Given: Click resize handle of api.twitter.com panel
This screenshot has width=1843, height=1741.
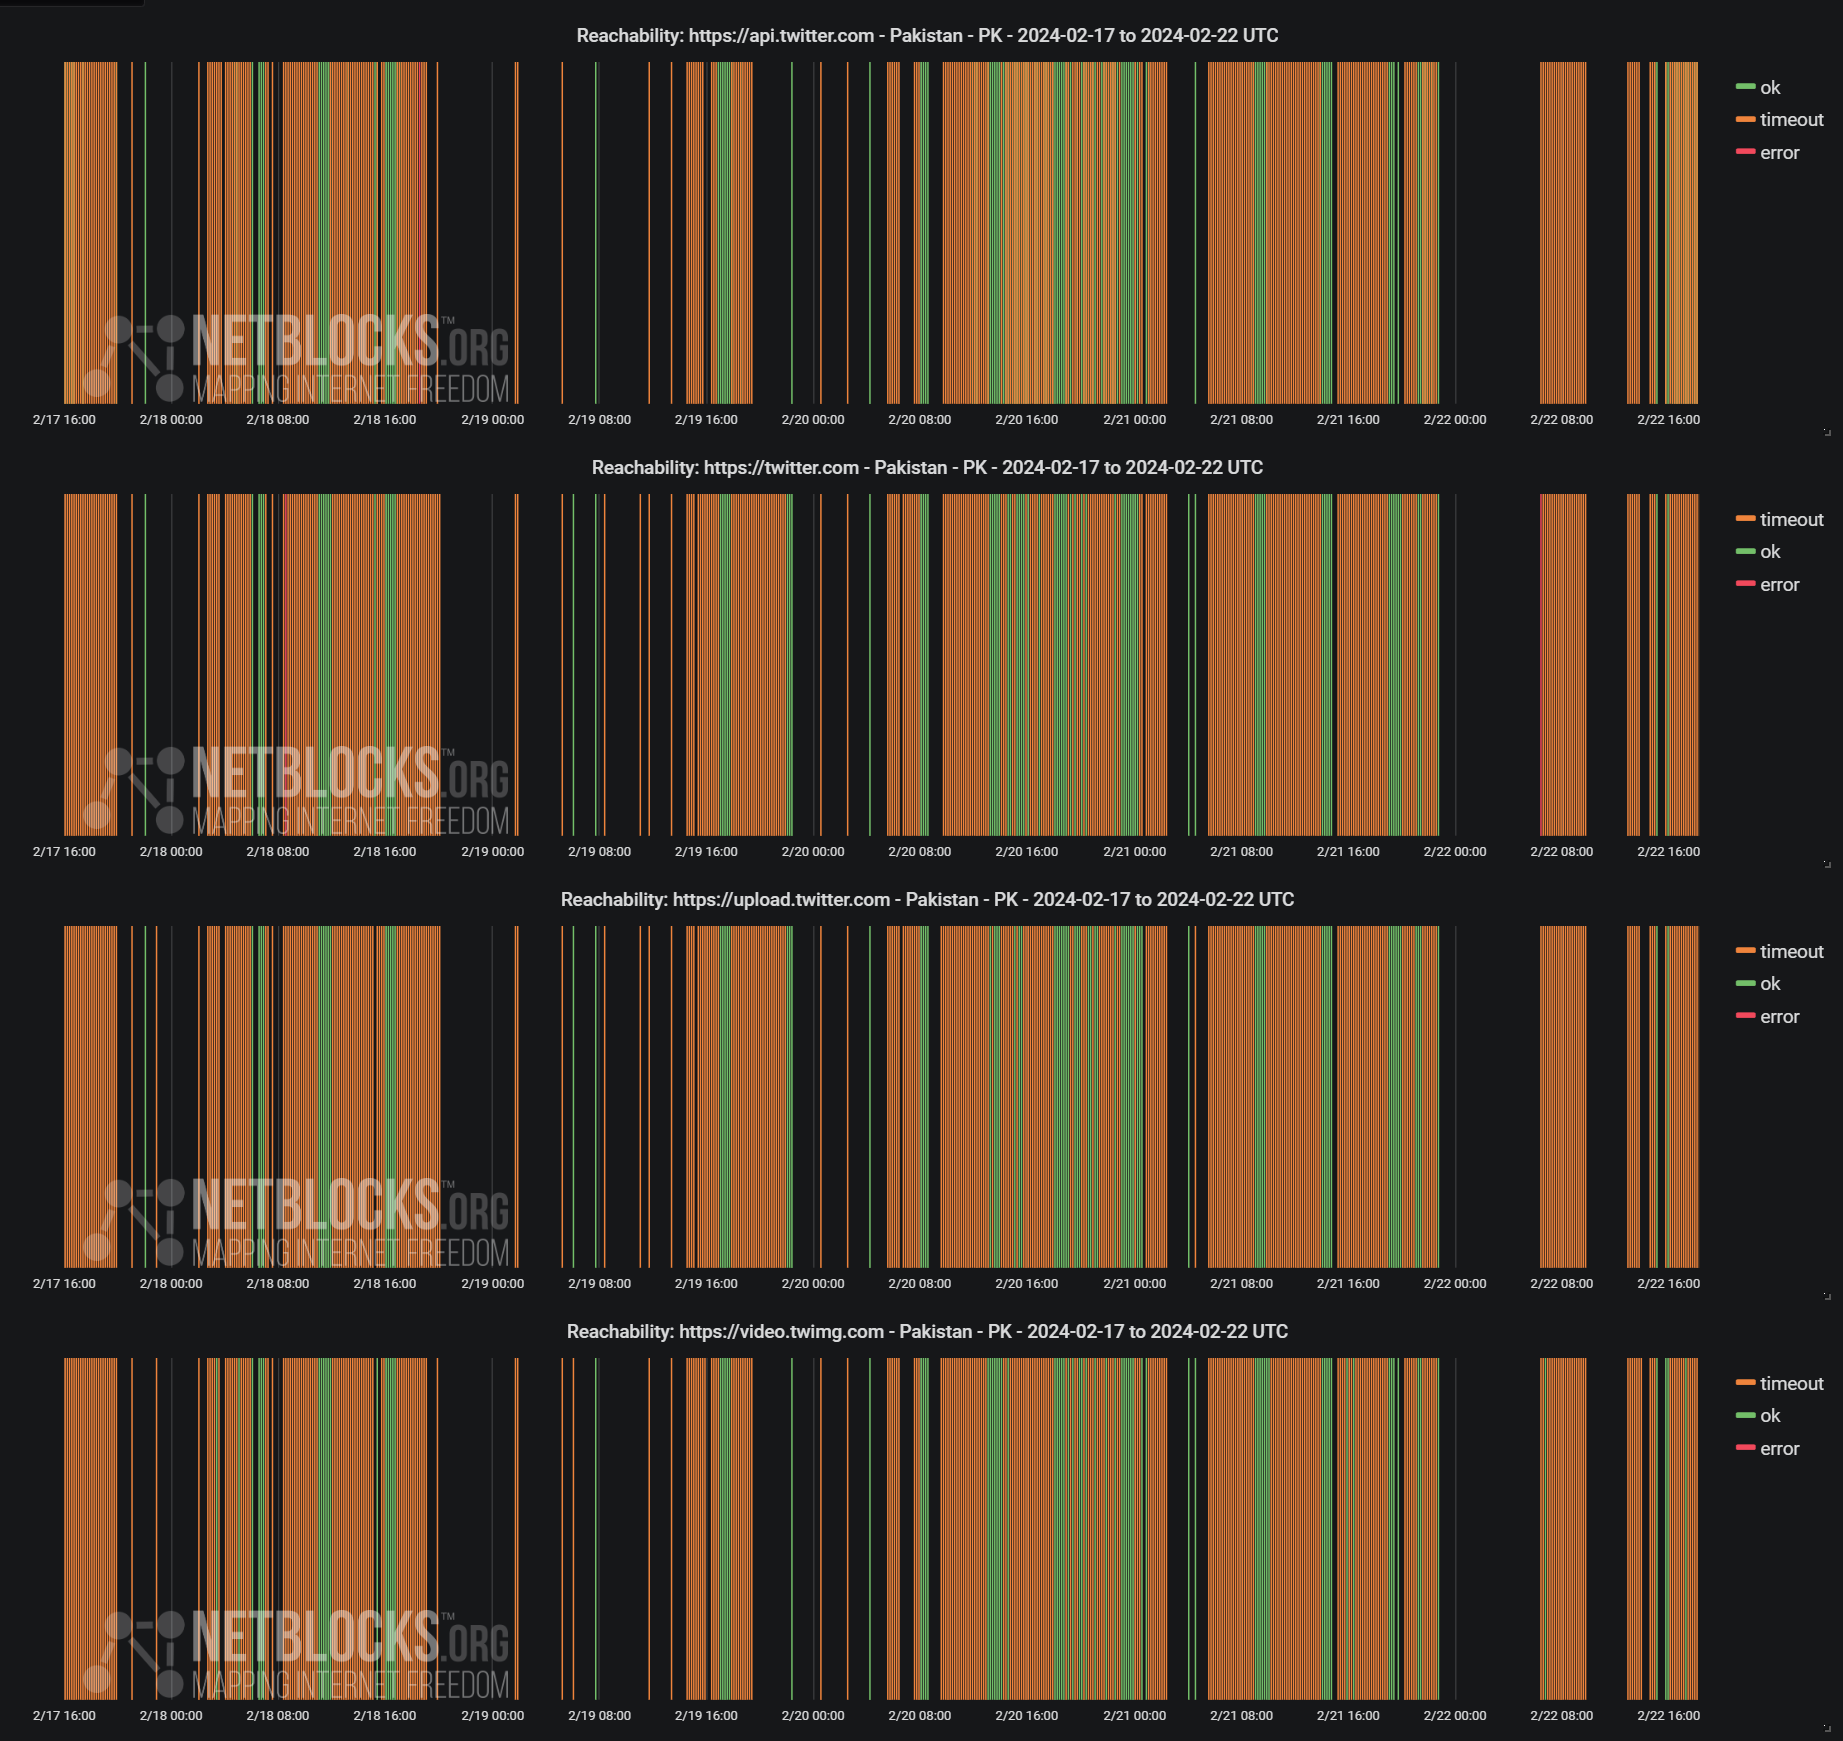Looking at the screenshot, I should point(1827,432).
